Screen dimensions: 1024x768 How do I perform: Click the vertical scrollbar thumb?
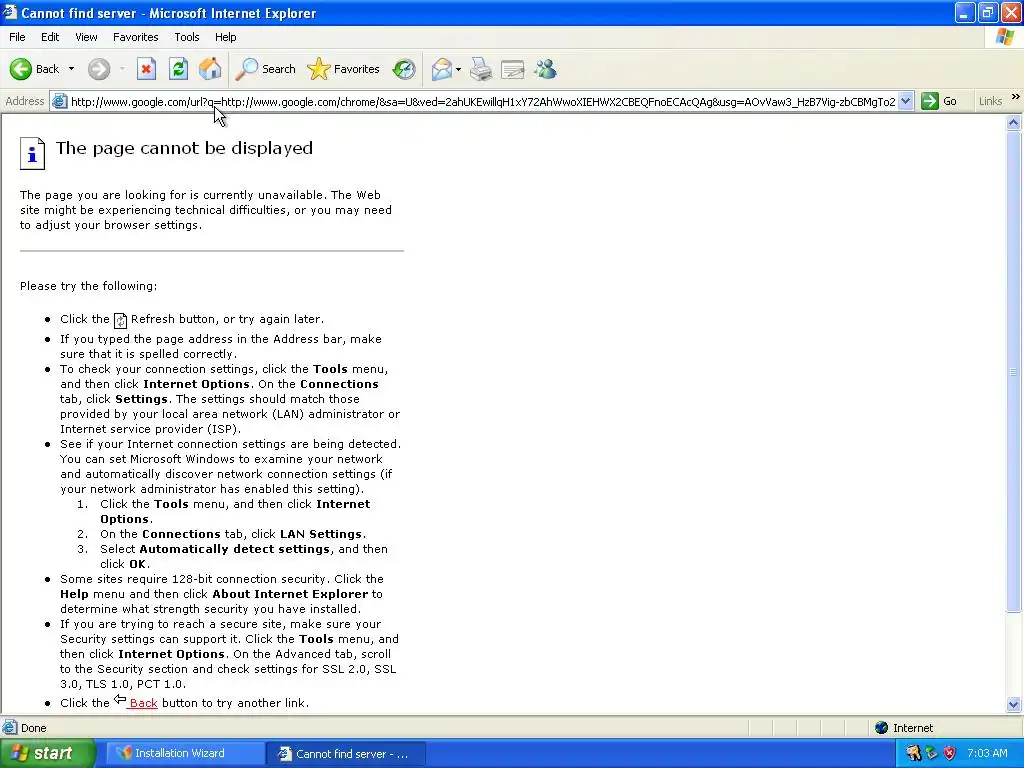coord(1014,371)
